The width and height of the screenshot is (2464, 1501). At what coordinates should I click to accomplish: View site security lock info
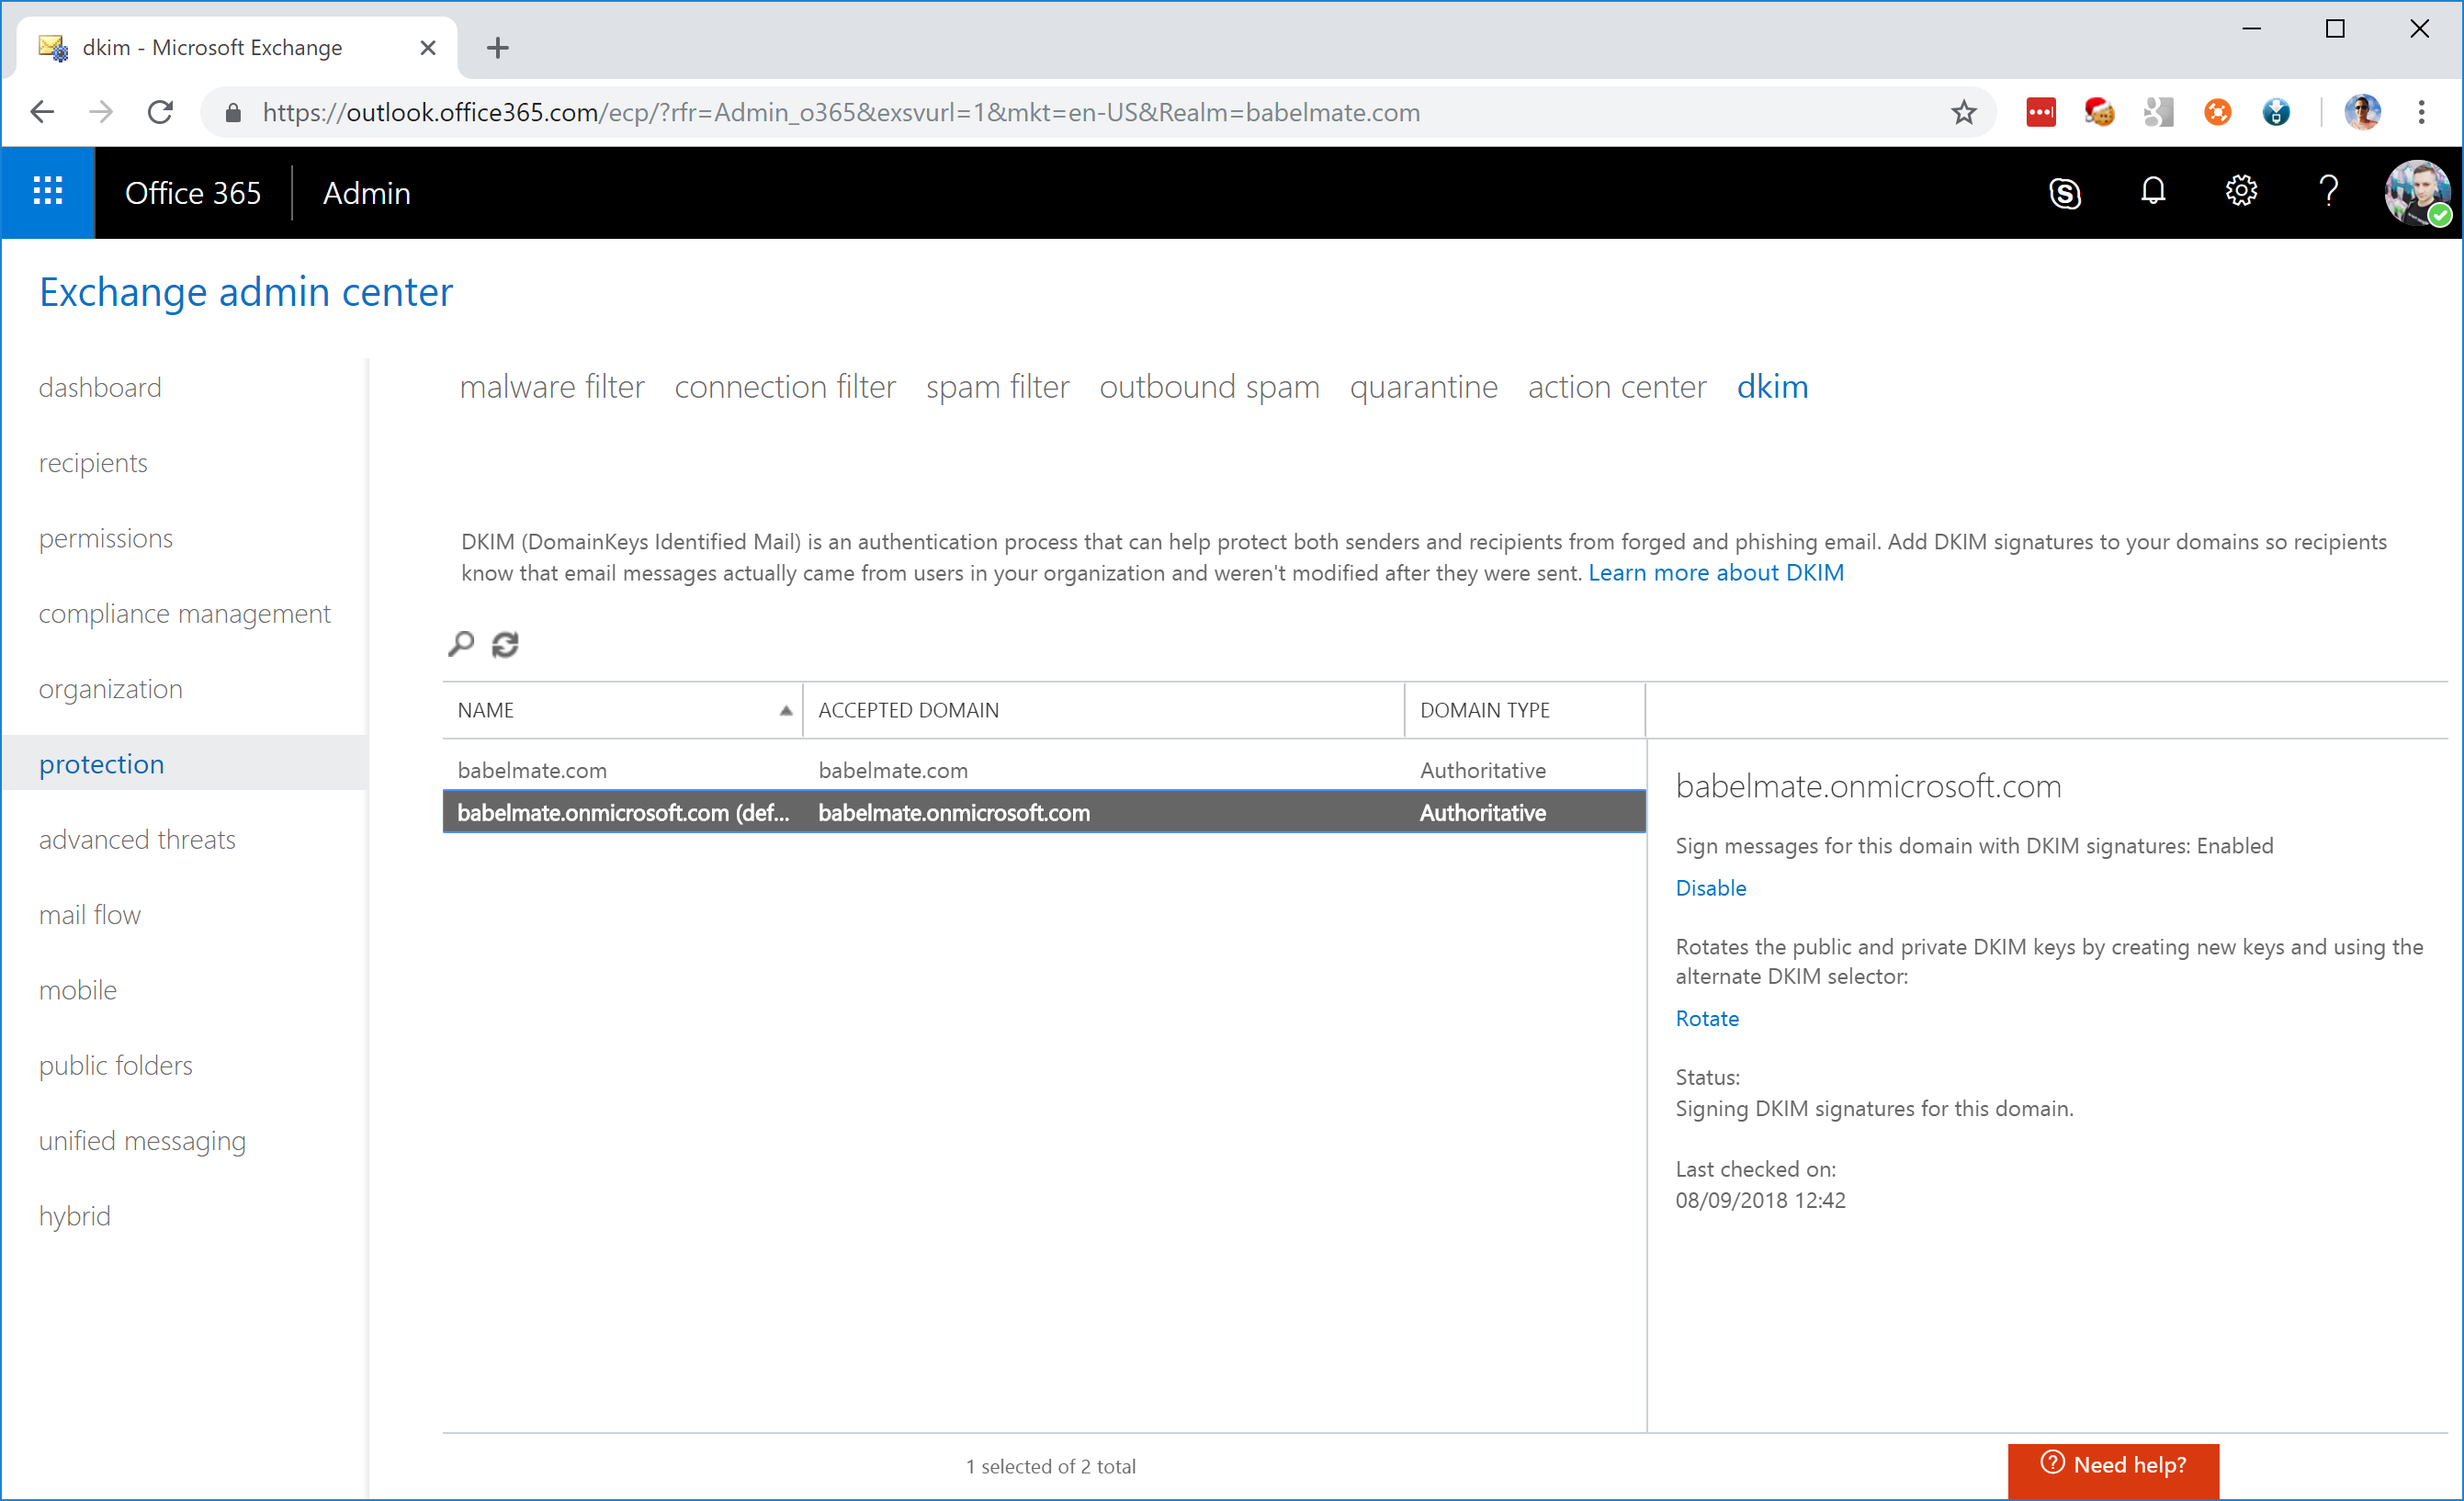click(233, 112)
